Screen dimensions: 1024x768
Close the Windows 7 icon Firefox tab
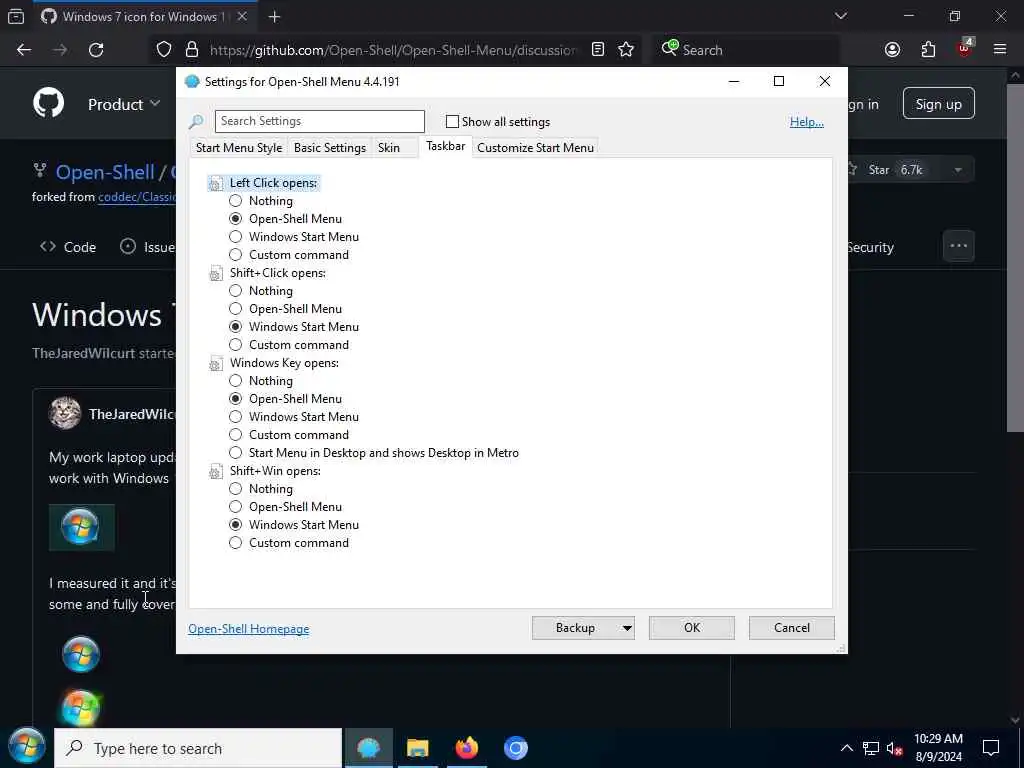tap(242, 16)
